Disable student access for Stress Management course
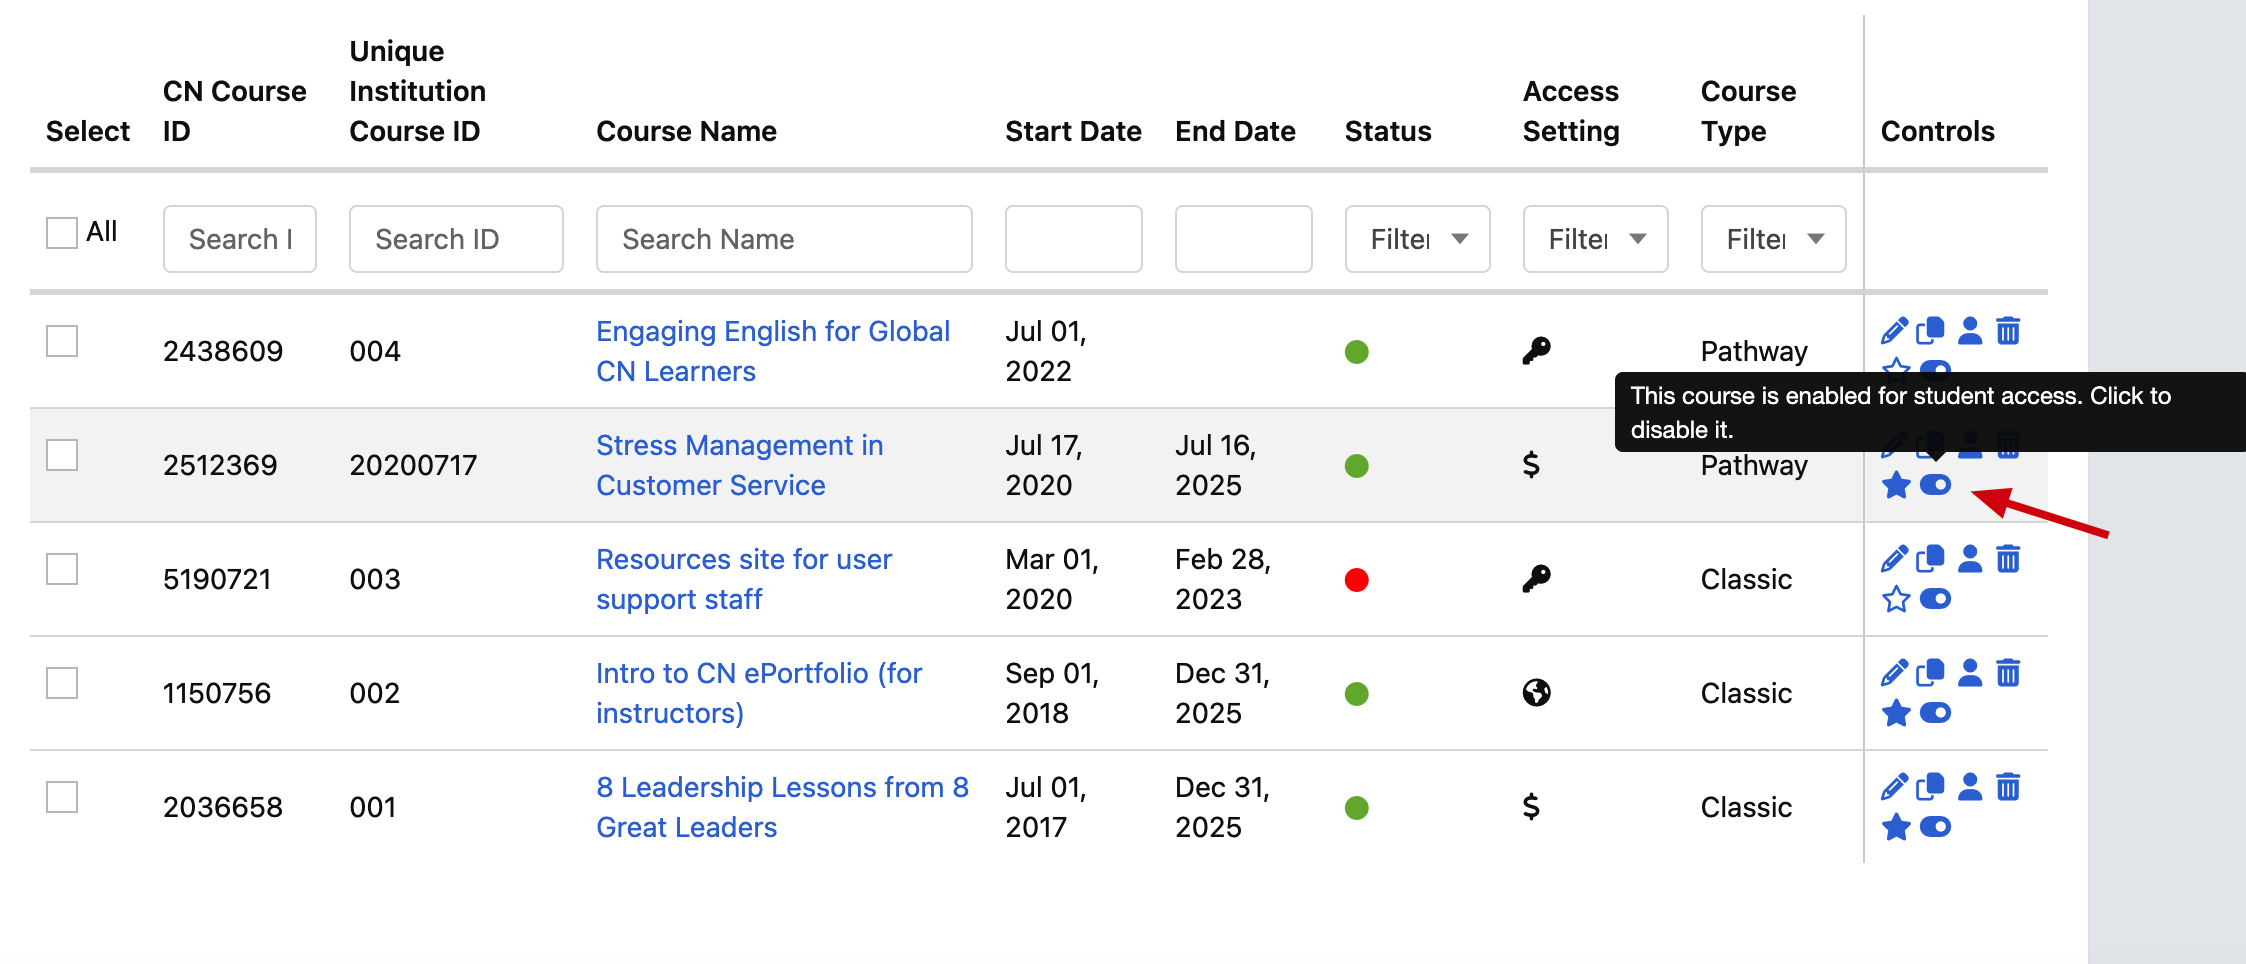2246x964 pixels. click(1936, 486)
